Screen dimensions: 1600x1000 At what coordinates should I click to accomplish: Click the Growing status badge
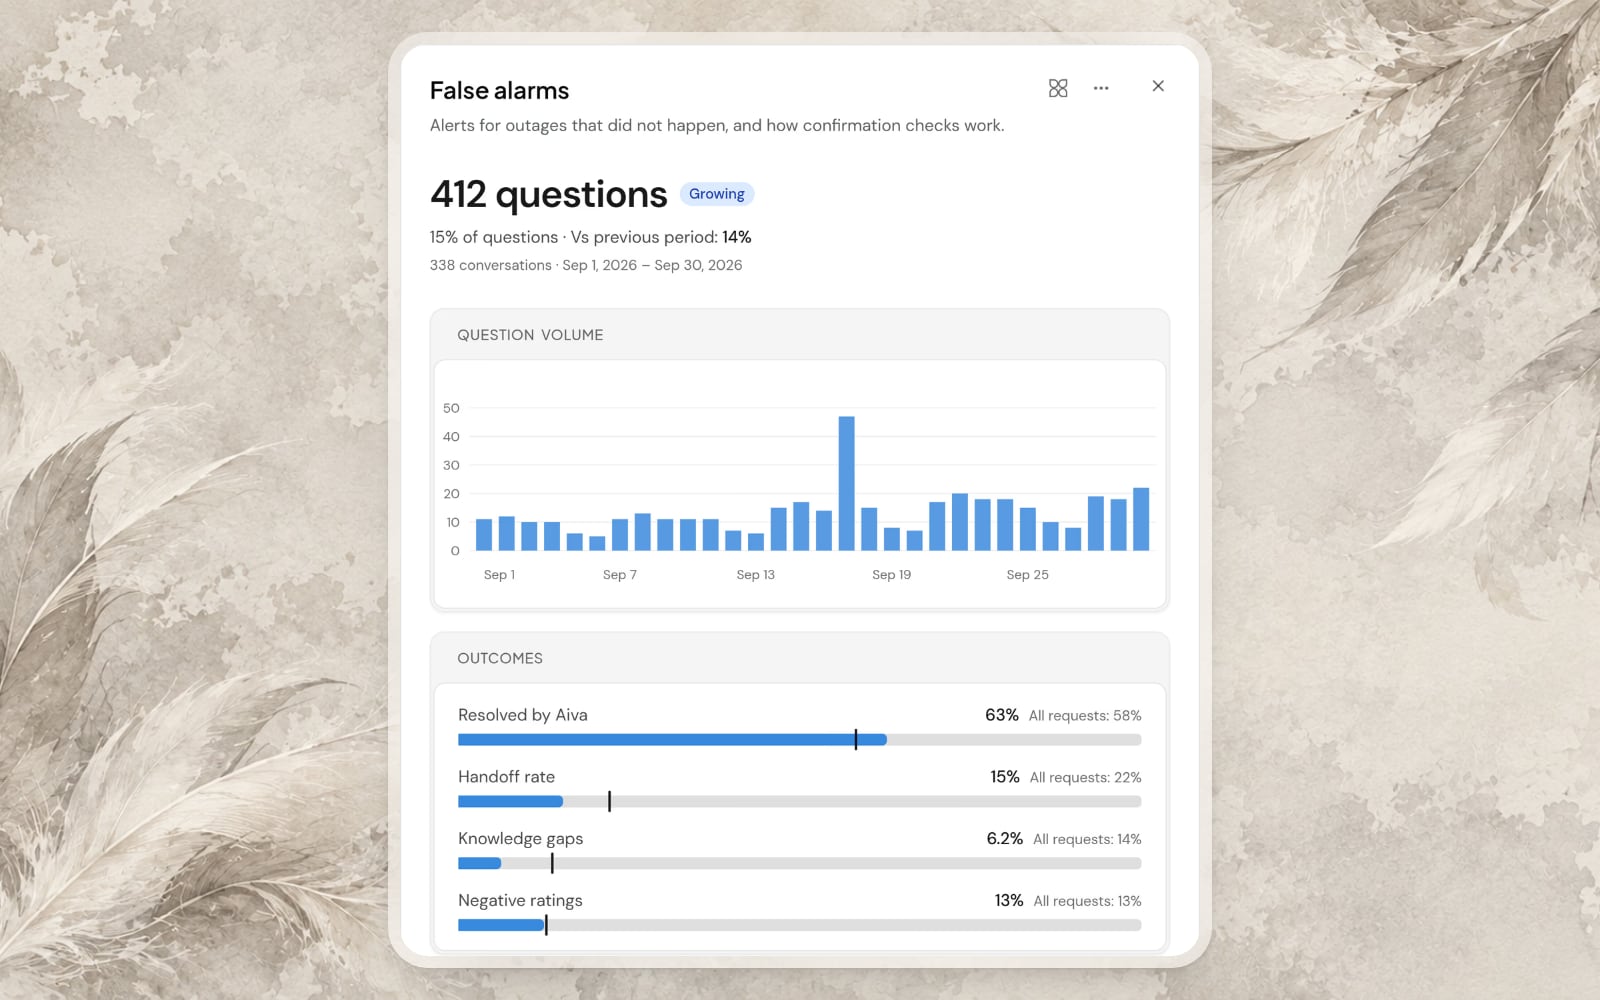(717, 194)
